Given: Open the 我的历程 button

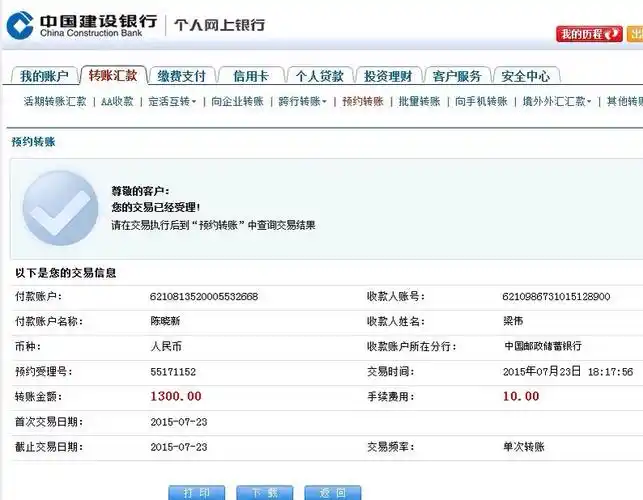Looking at the screenshot, I should [x=589, y=34].
